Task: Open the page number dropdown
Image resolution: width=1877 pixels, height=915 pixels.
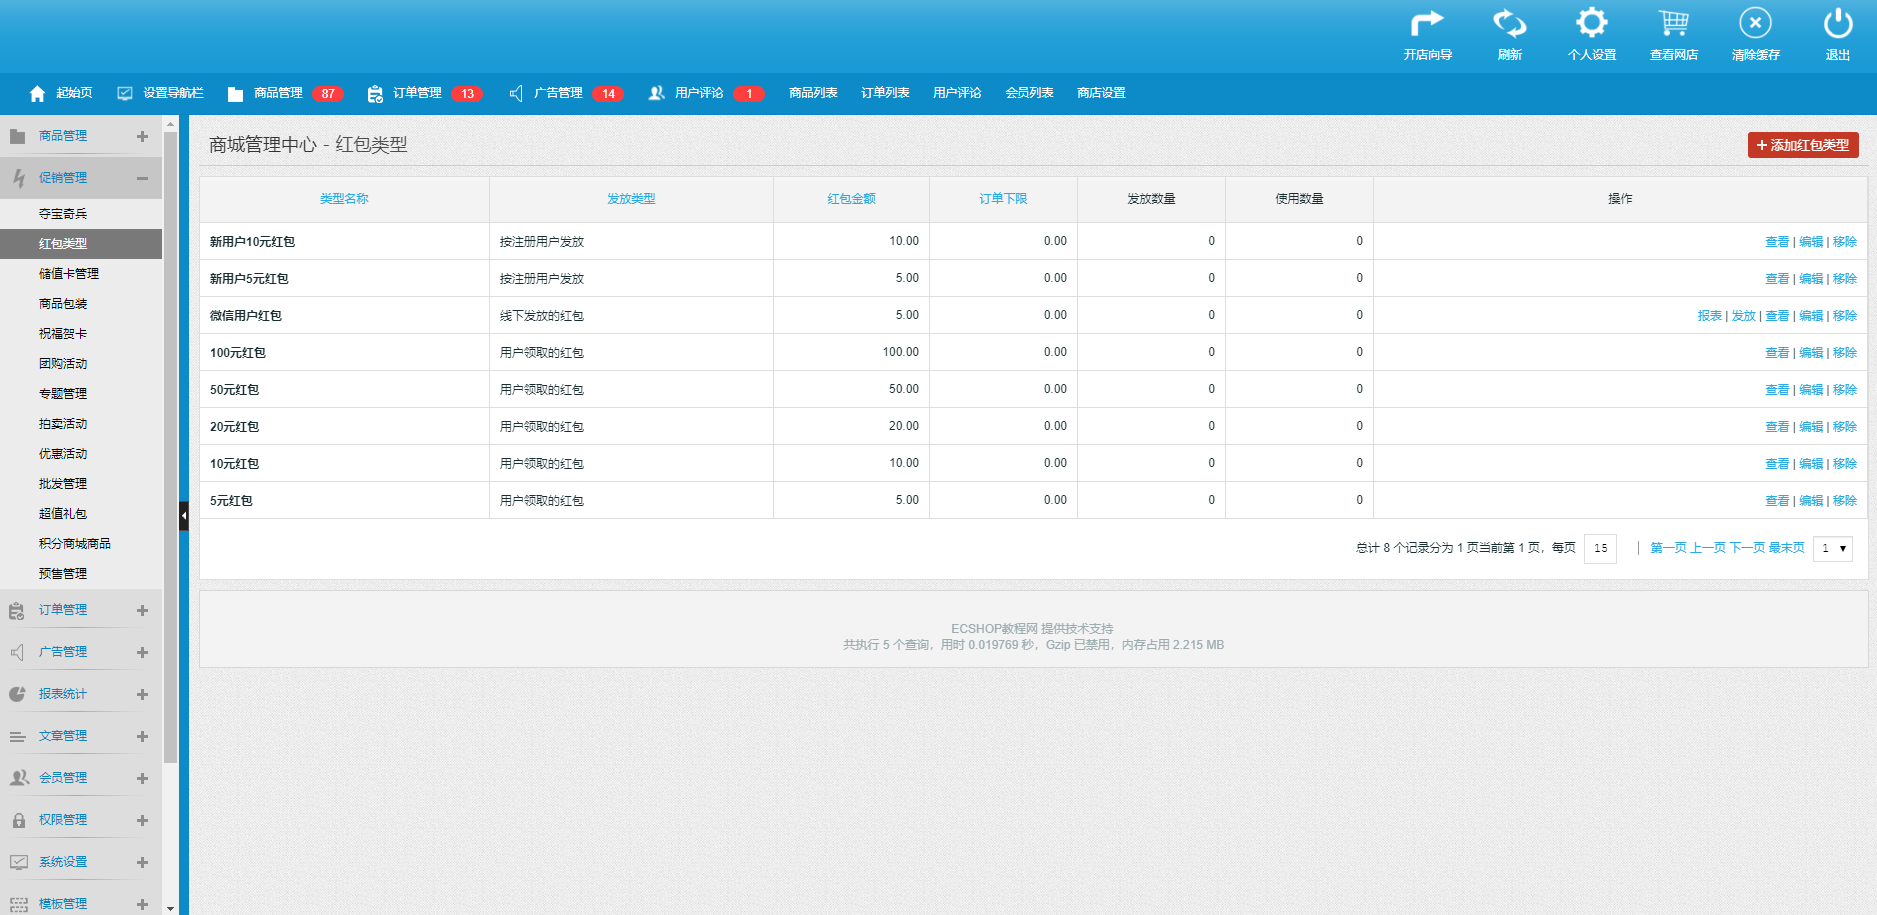Action: pyautogui.click(x=1832, y=548)
